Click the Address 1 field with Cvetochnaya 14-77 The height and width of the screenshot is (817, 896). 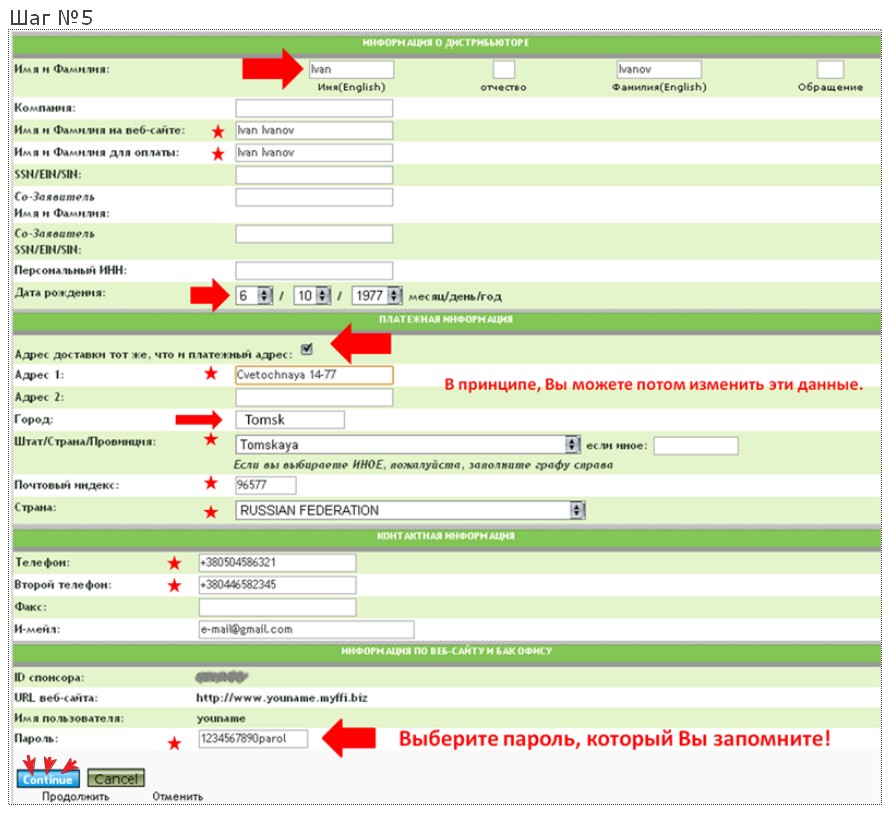pyautogui.click(x=314, y=375)
